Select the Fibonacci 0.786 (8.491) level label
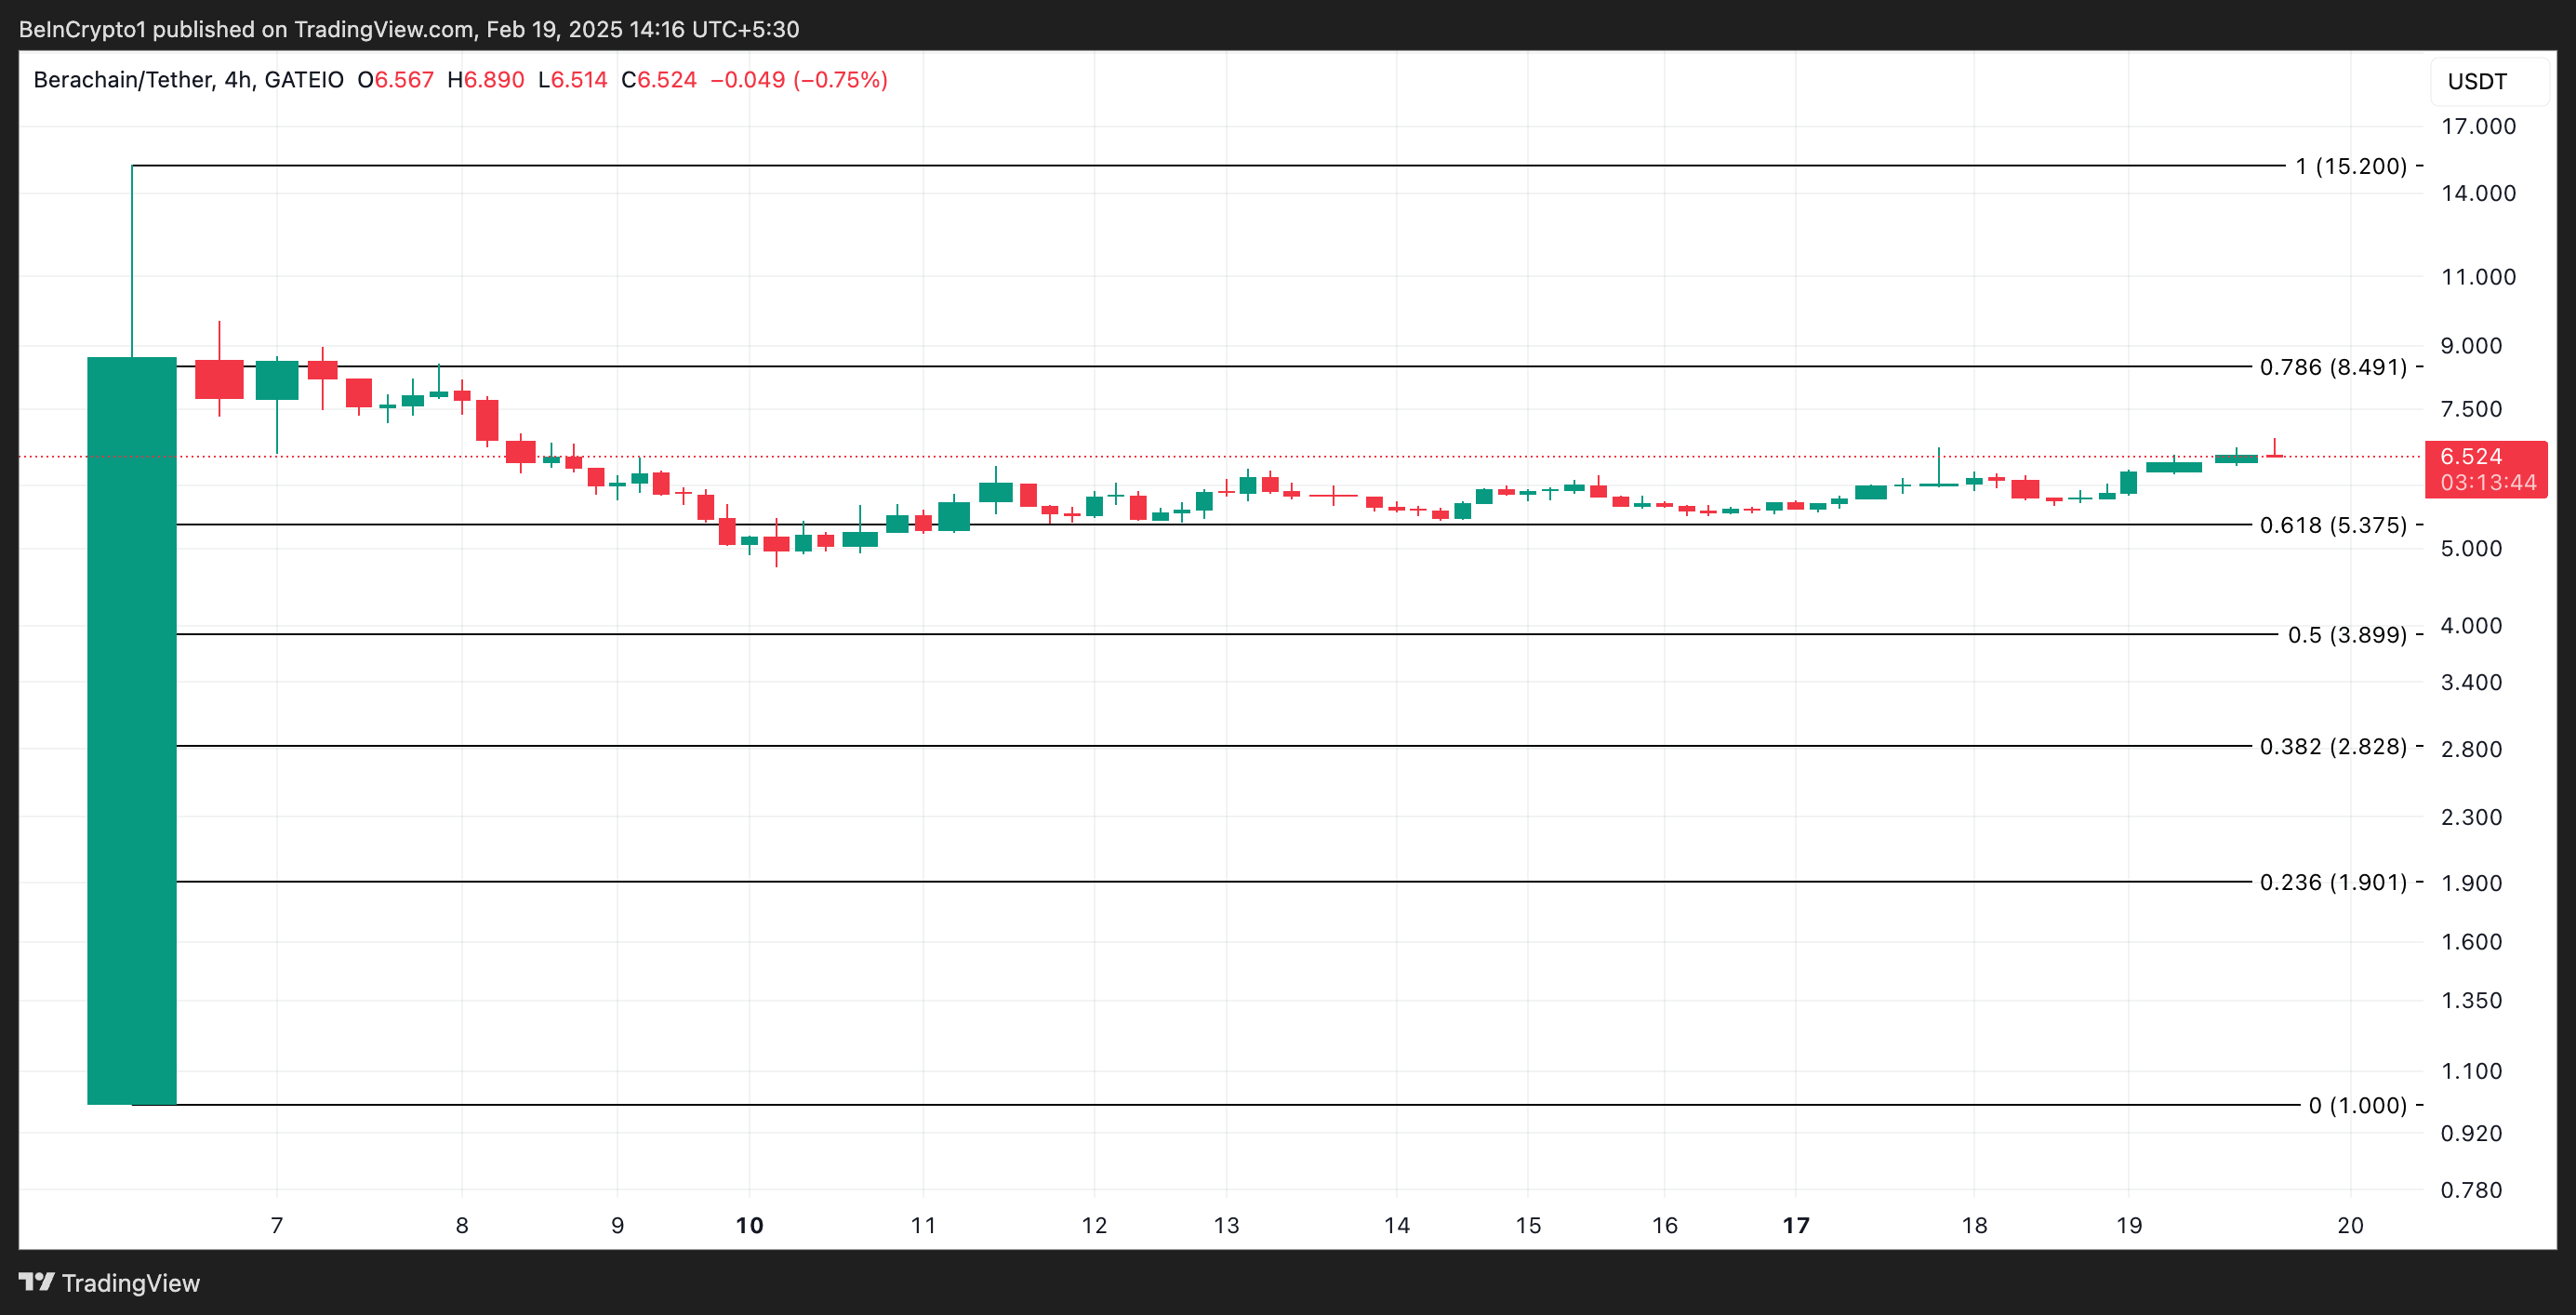This screenshot has width=2576, height=1315. (x=2332, y=367)
